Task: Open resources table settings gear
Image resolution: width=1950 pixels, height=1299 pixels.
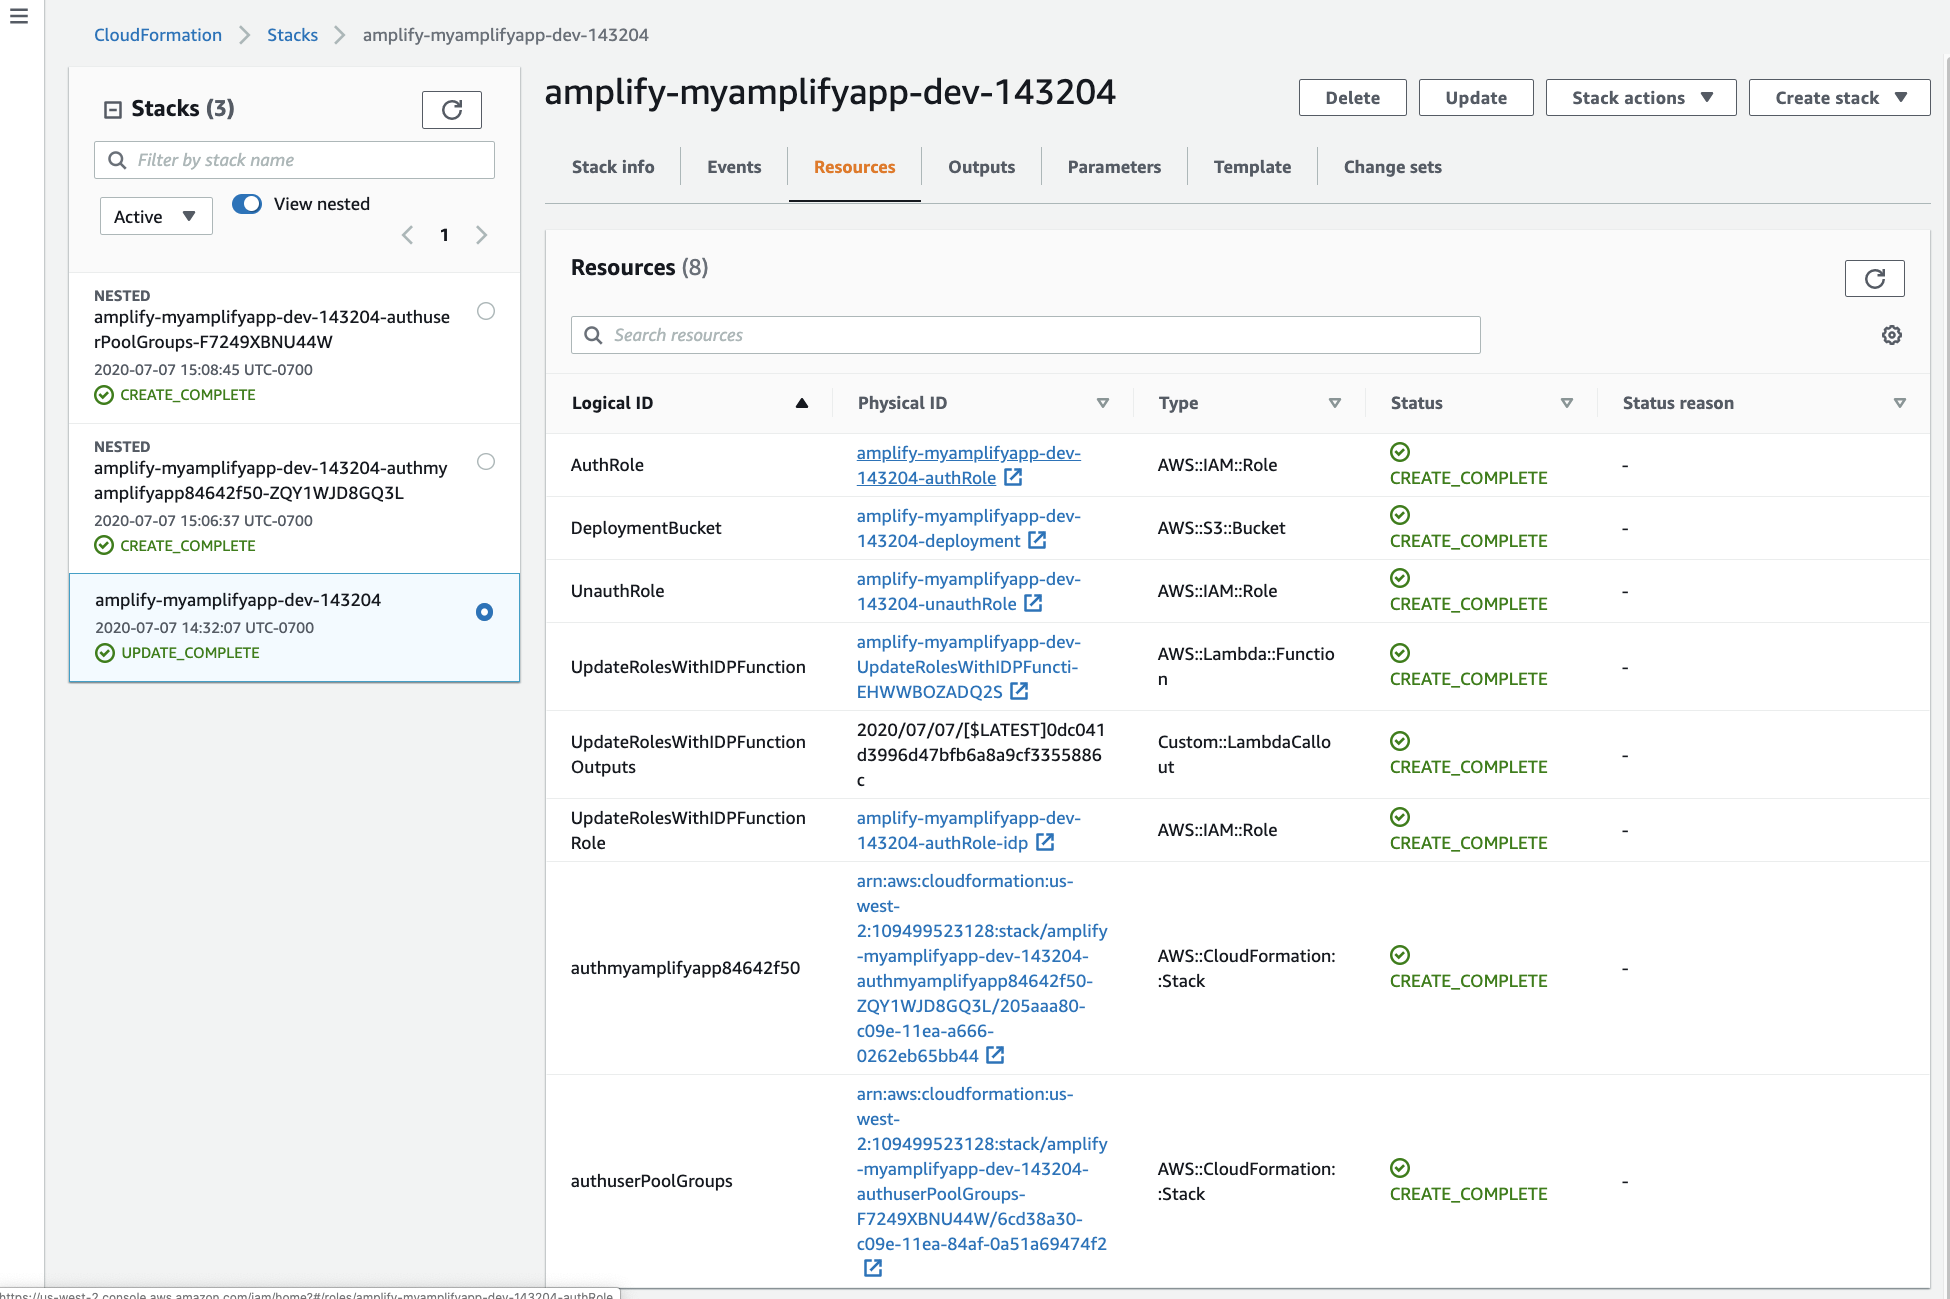Action: coord(1891,335)
